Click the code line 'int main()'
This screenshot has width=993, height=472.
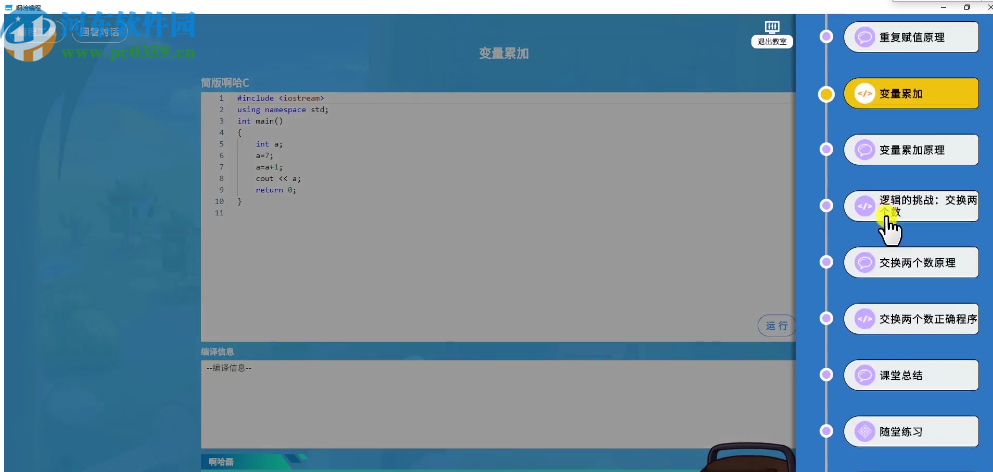click(260, 121)
